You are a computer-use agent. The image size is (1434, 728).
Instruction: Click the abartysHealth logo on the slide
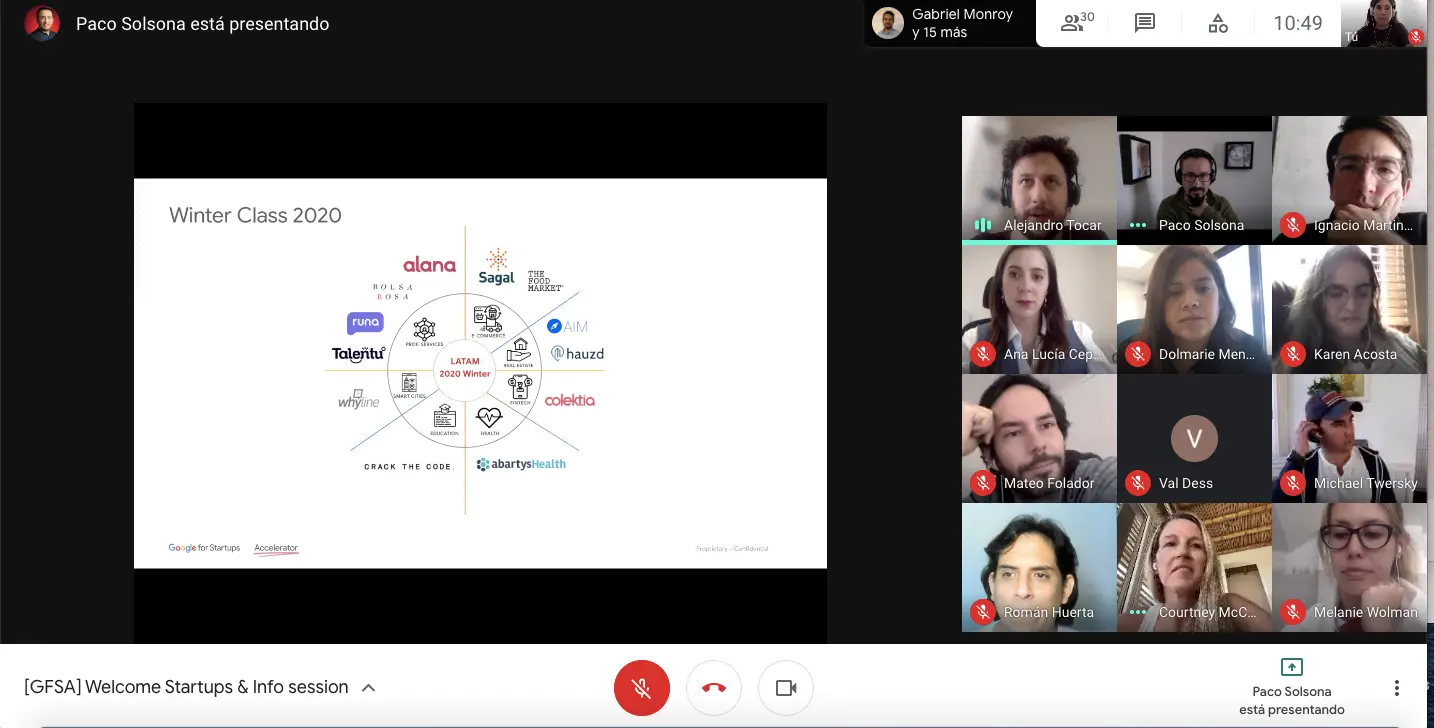click(x=521, y=464)
